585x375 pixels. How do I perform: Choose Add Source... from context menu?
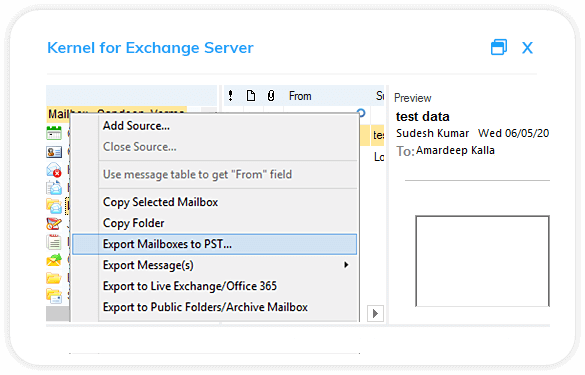pyautogui.click(x=215, y=126)
